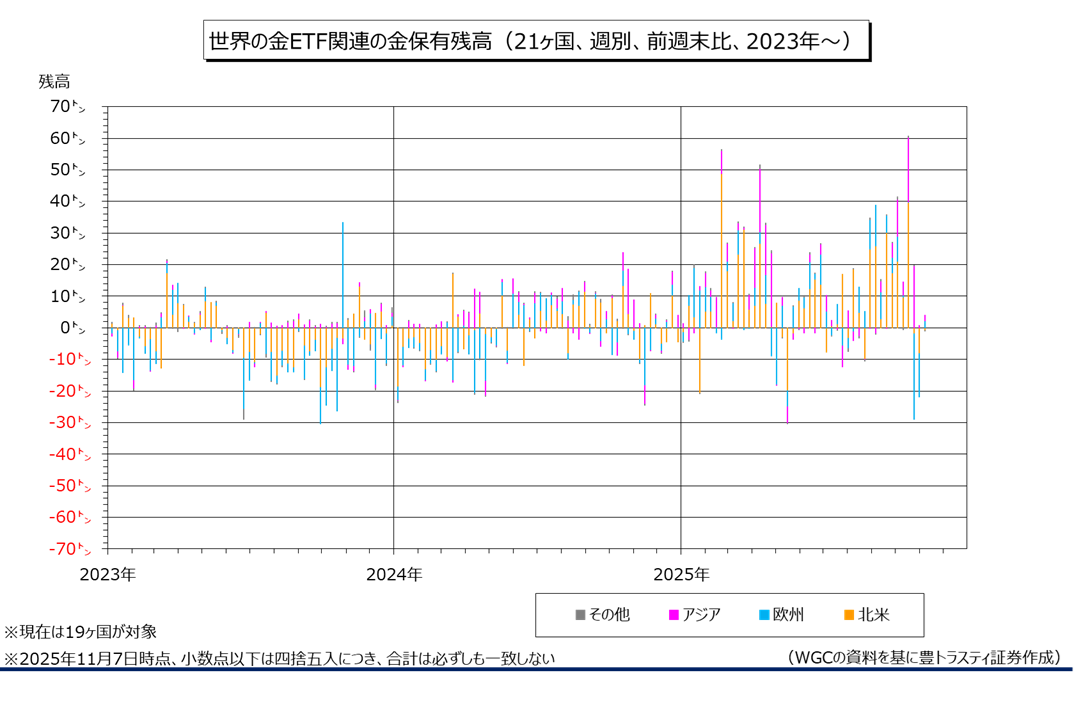
Task: Click the 現在は19ヶ国が対象 footnote
Action: pyautogui.click(x=80, y=632)
